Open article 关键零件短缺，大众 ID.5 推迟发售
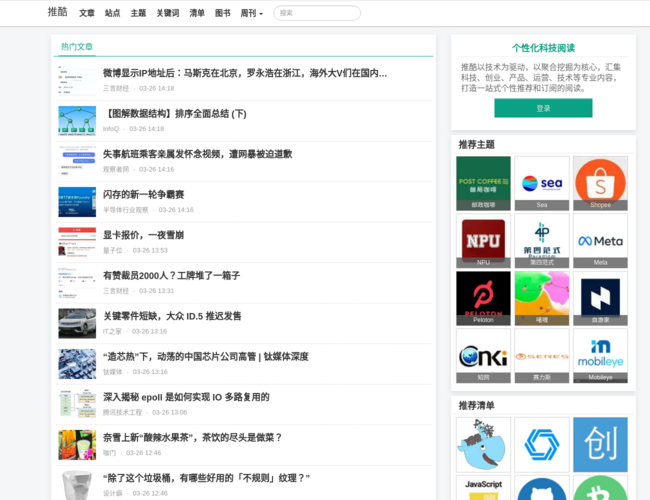Viewport: 650px width, 500px height. point(172,316)
